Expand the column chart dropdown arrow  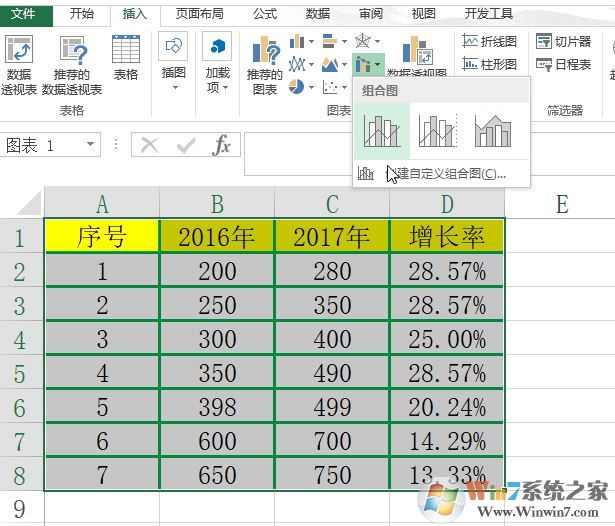311,41
